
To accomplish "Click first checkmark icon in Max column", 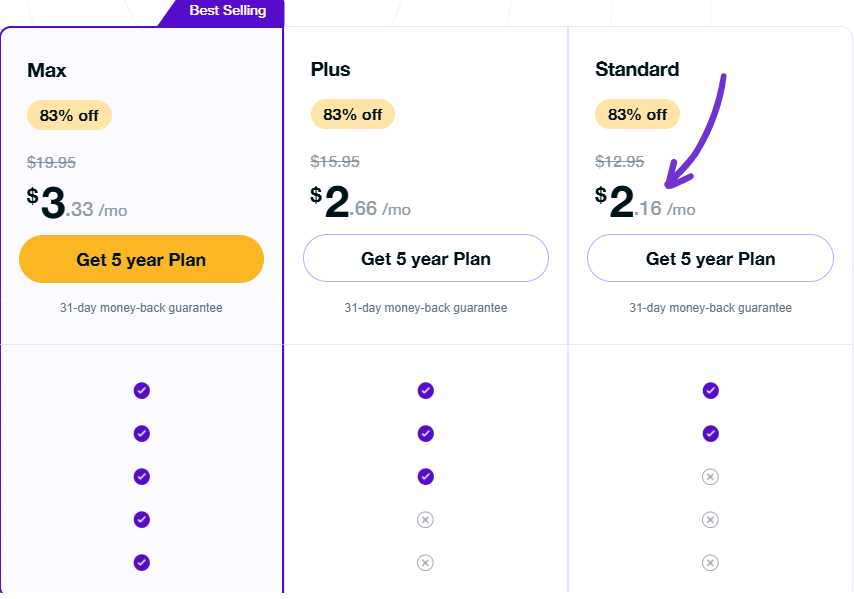I will point(141,390).
